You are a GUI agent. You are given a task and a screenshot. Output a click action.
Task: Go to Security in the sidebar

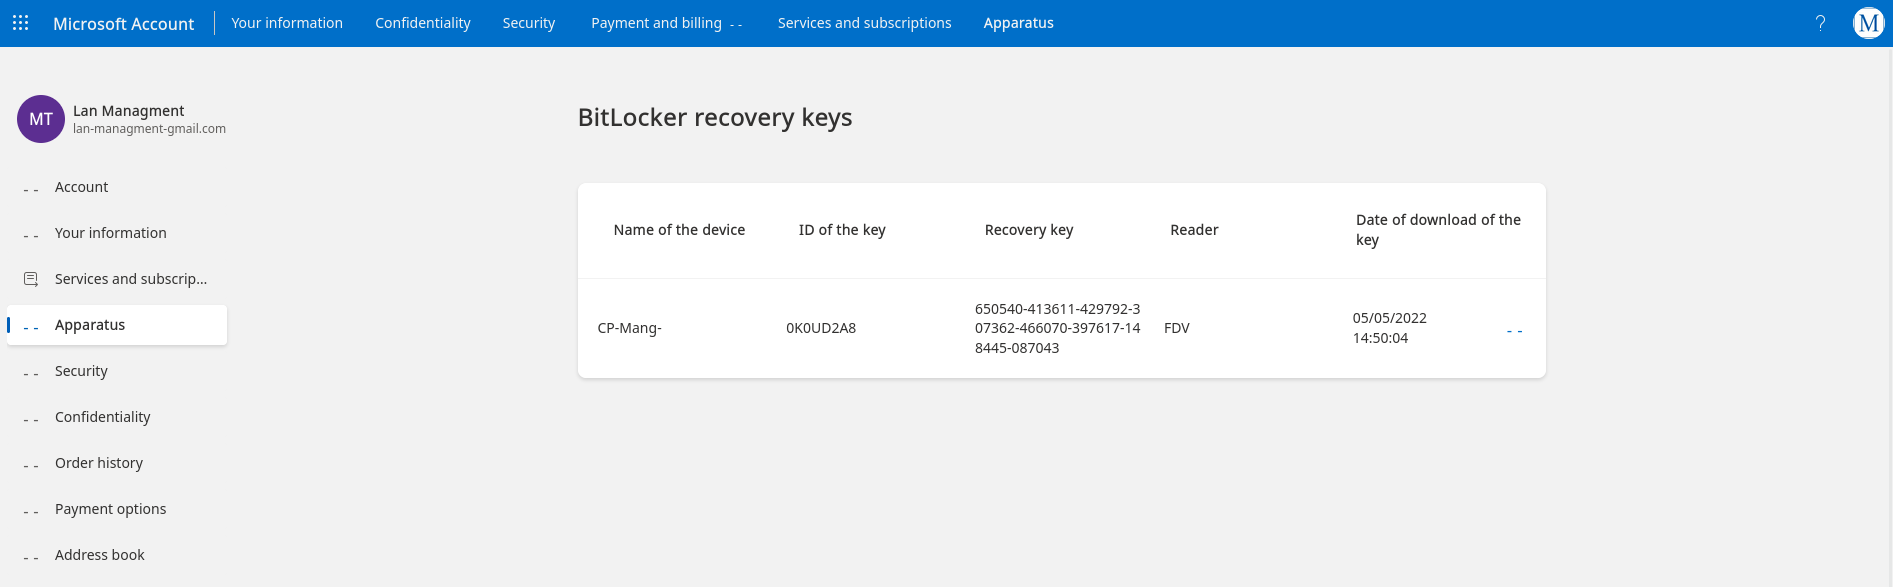[x=117, y=371]
